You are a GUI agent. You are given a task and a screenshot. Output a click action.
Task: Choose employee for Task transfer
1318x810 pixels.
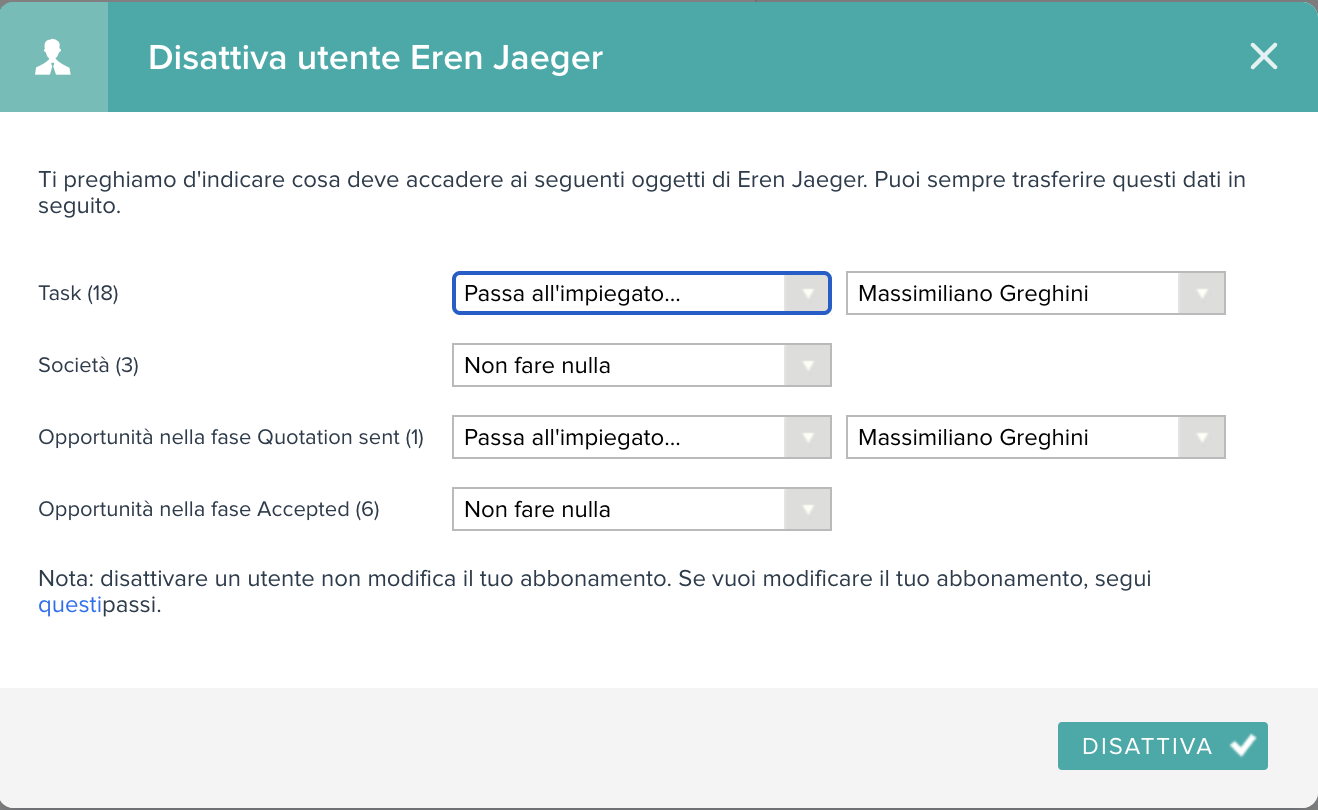point(1036,294)
